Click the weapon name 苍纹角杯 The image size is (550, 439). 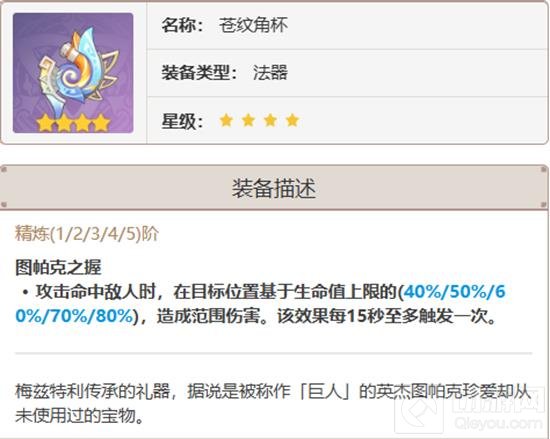[x=253, y=25]
